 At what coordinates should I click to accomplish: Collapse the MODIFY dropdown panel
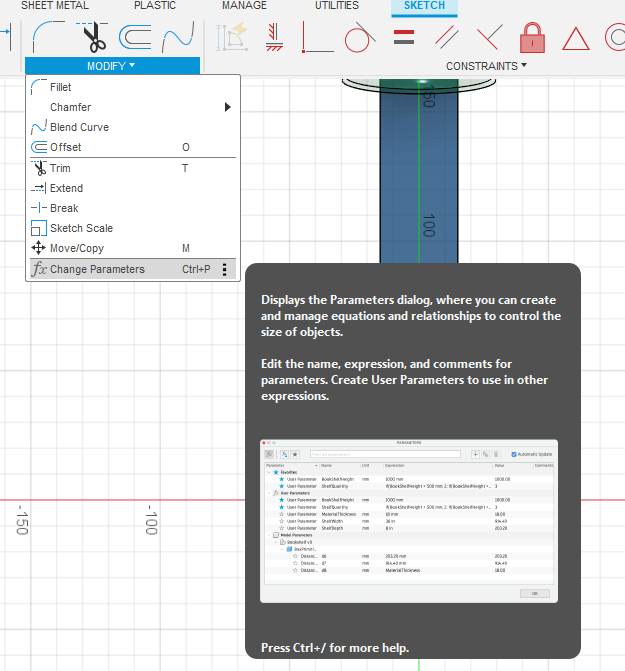tap(111, 65)
